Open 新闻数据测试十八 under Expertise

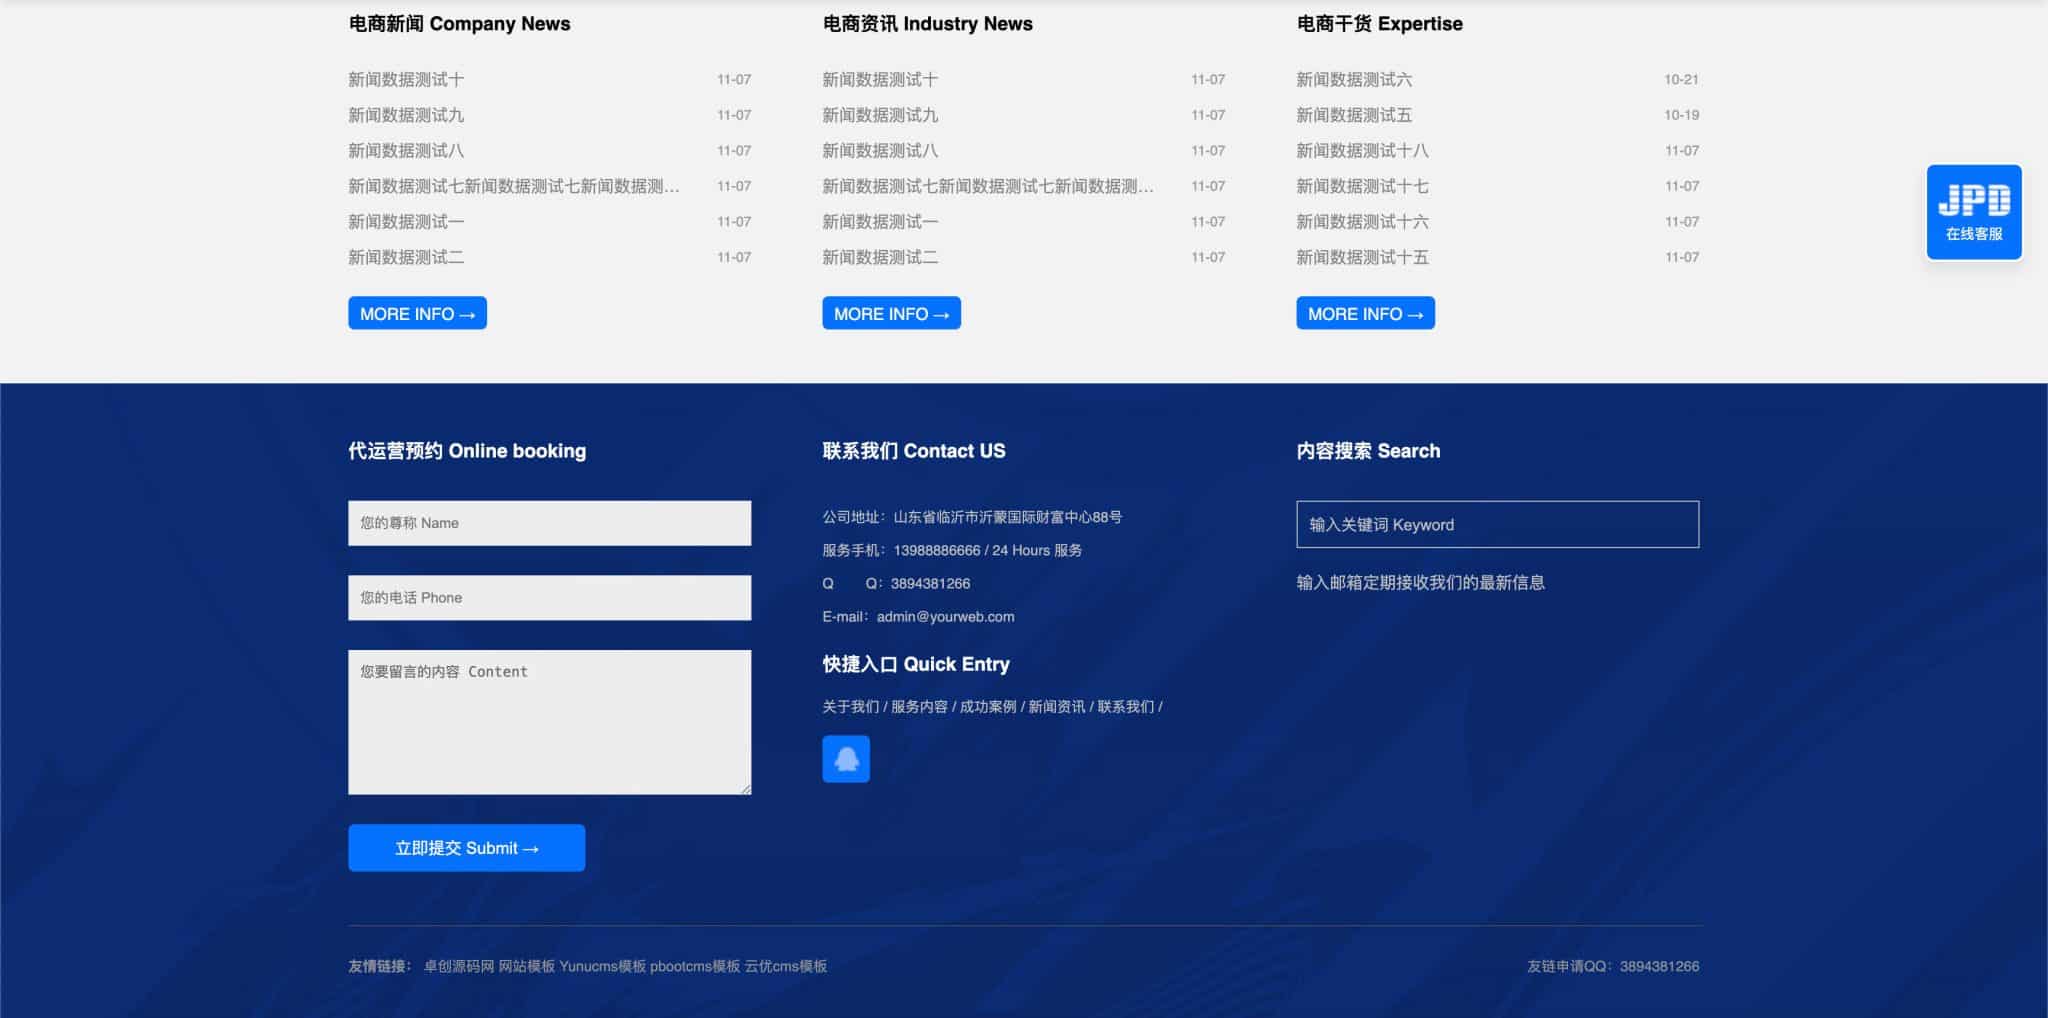pos(1362,150)
